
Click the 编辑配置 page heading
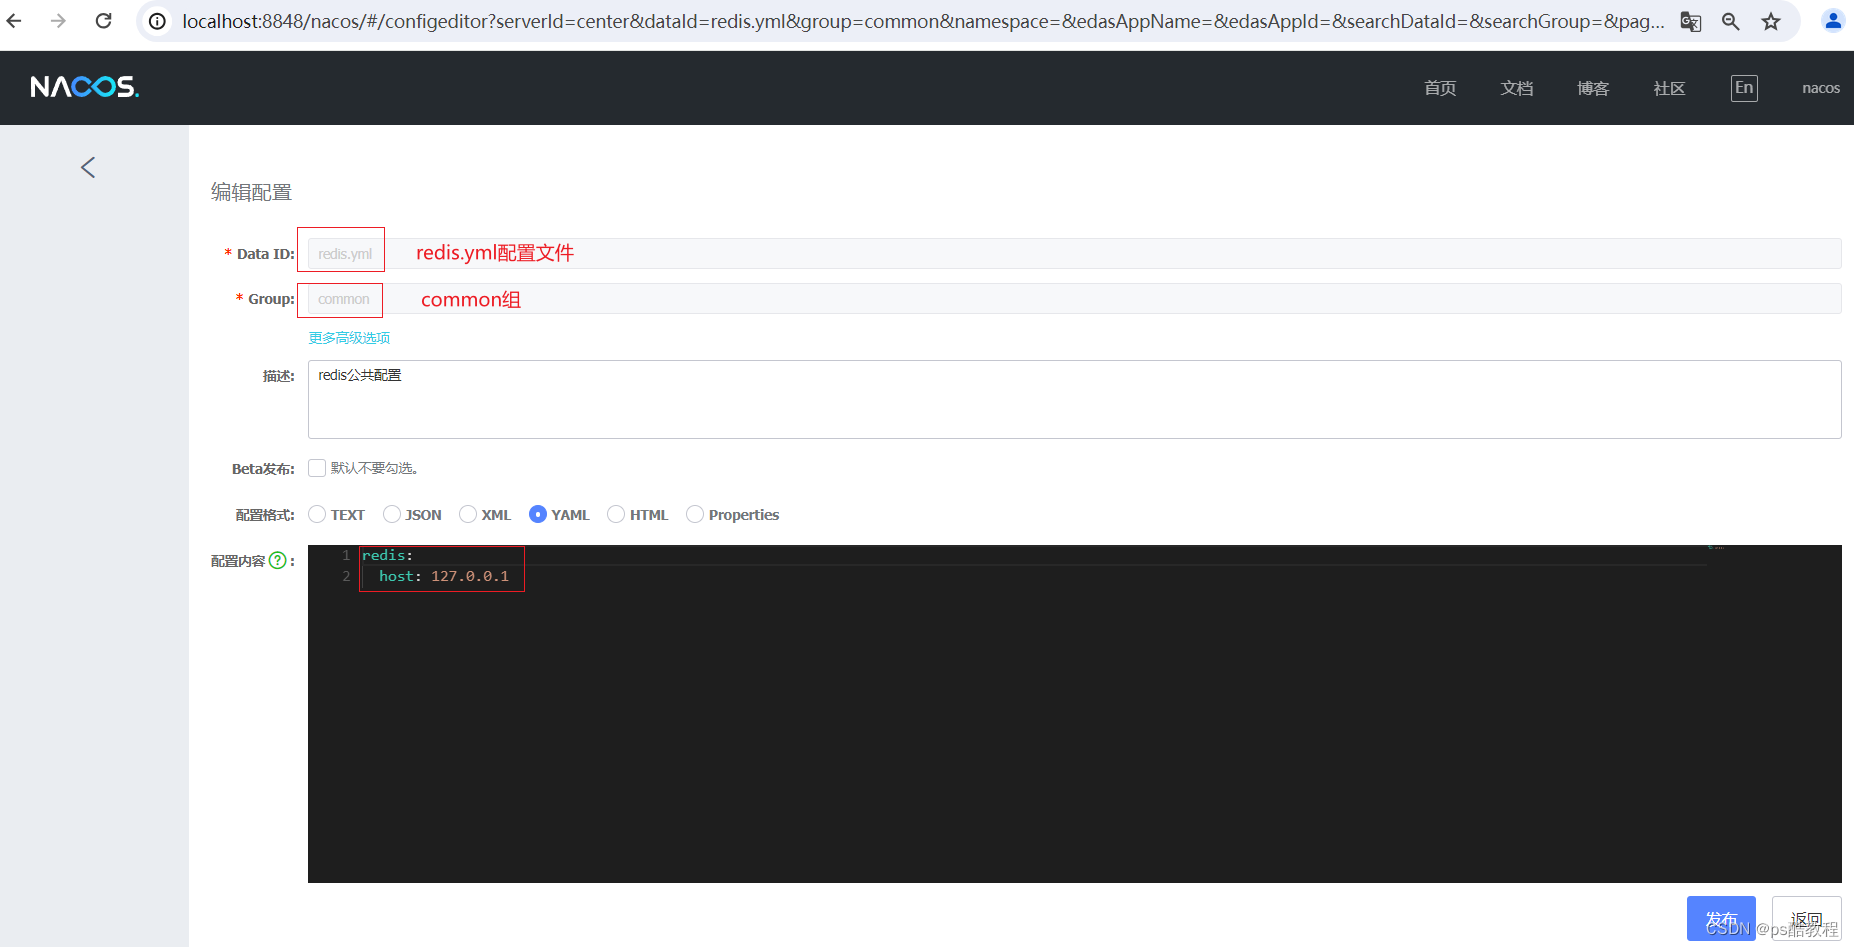point(251,192)
